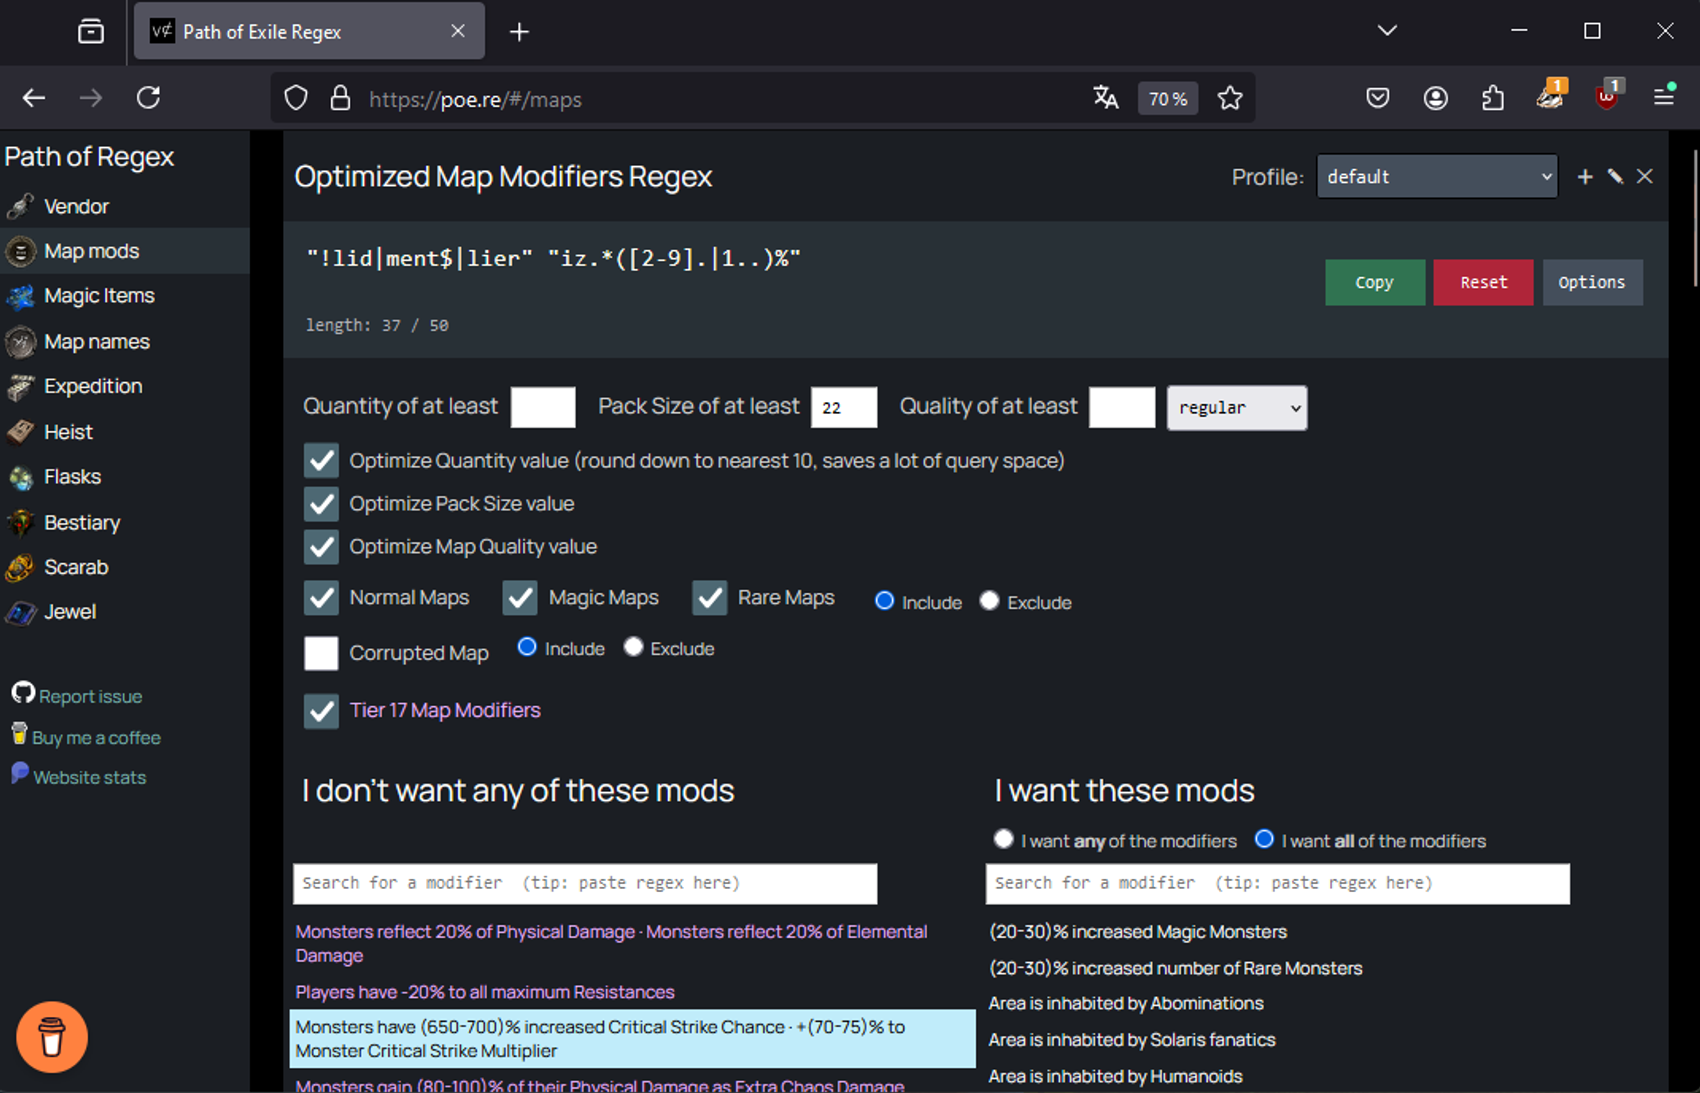The image size is (1700, 1093).
Task: Select Include radio beside Corrupted Map
Action: pyautogui.click(x=527, y=647)
